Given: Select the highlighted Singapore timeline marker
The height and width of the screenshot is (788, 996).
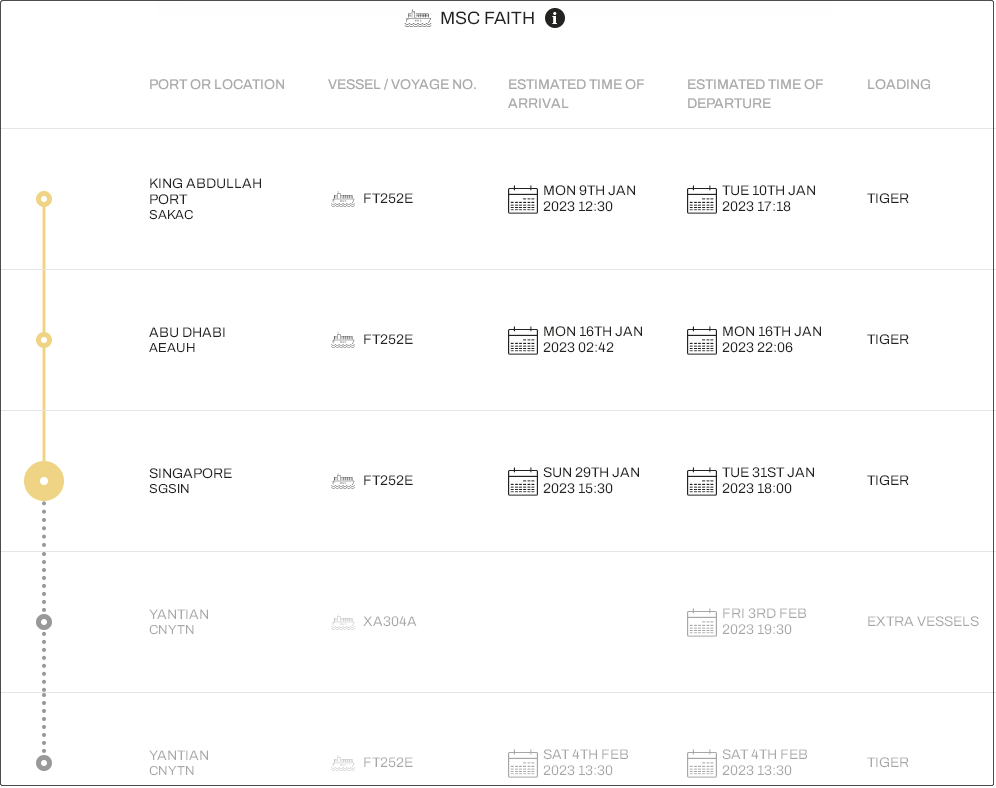Looking at the screenshot, I should [x=44, y=481].
